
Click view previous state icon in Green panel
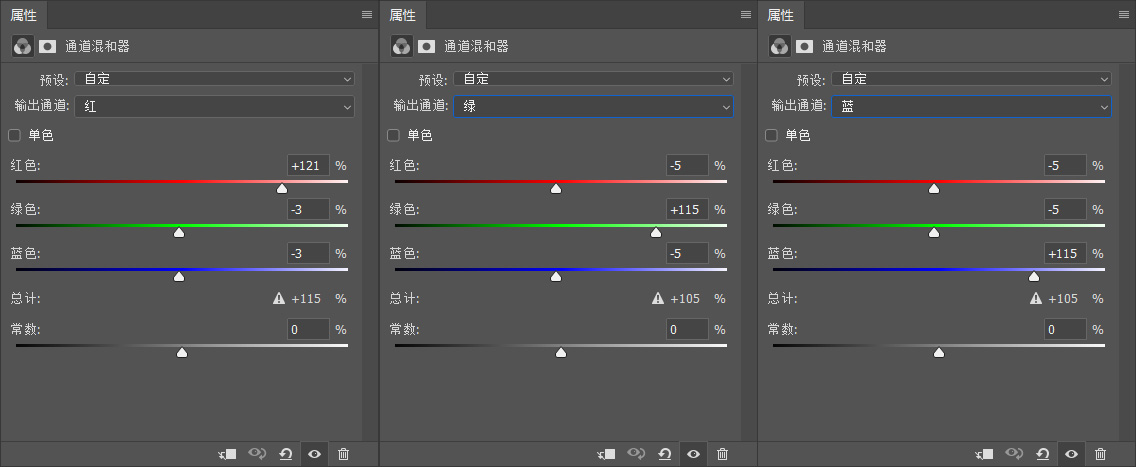click(636, 454)
